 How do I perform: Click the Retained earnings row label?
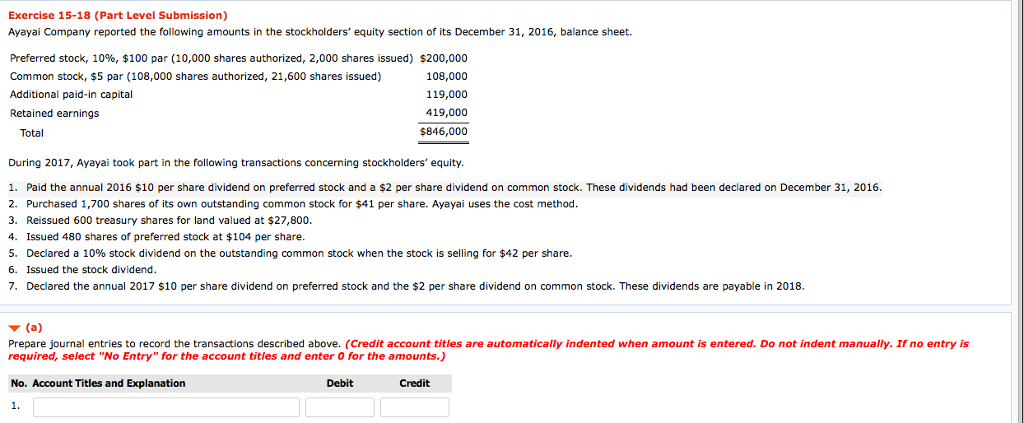click(x=55, y=113)
